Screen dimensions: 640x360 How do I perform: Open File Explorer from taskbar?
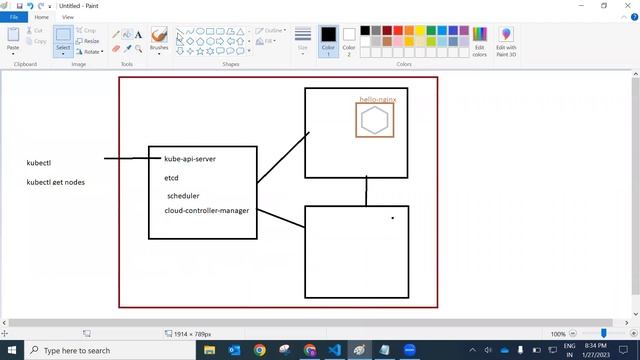click(x=209, y=350)
